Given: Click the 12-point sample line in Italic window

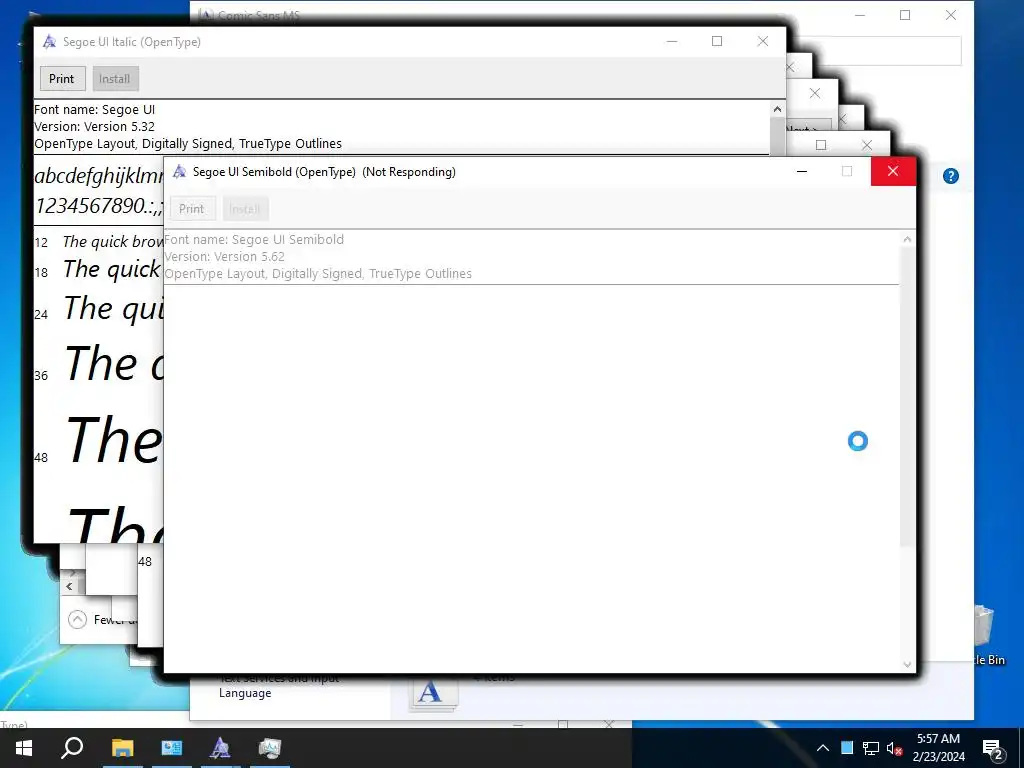Looking at the screenshot, I should [99, 242].
